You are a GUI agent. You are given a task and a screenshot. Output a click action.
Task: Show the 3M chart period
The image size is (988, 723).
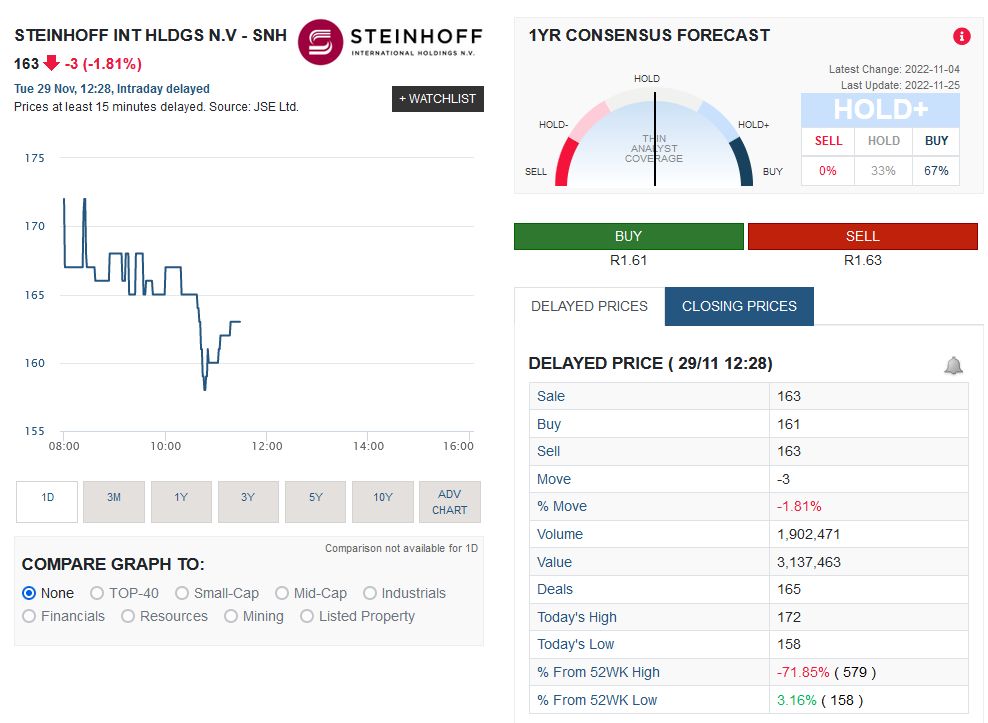click(x=114, y=502)
